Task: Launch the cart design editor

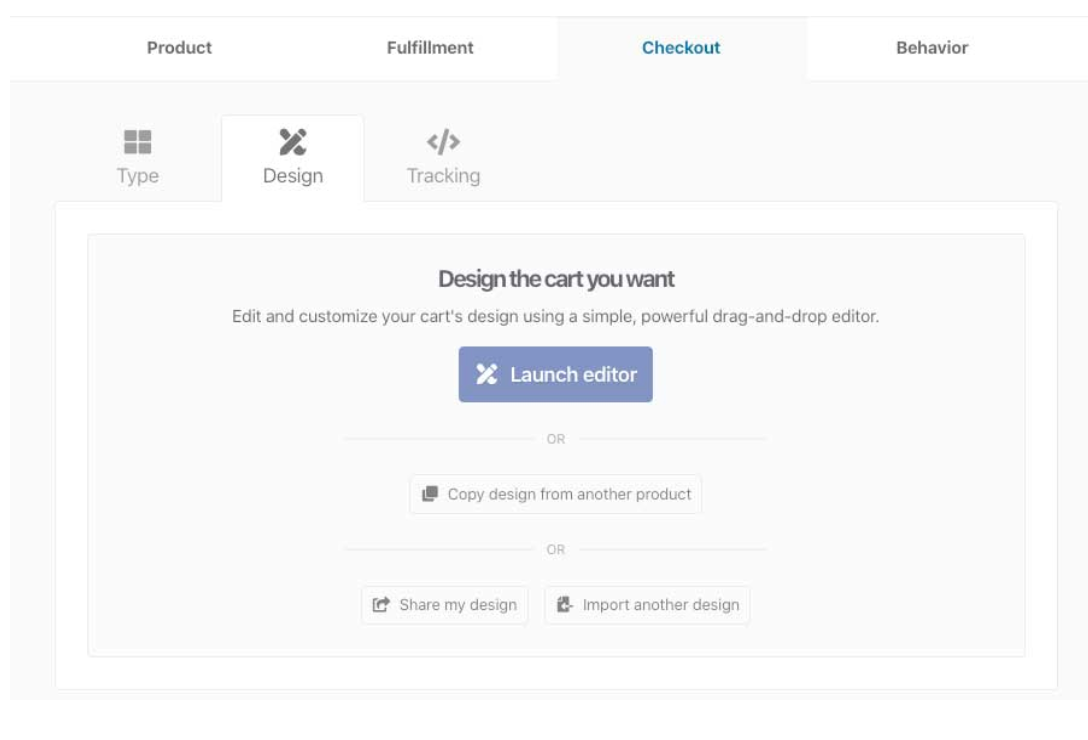Action: pyautogui.click(x=556, y=374)
